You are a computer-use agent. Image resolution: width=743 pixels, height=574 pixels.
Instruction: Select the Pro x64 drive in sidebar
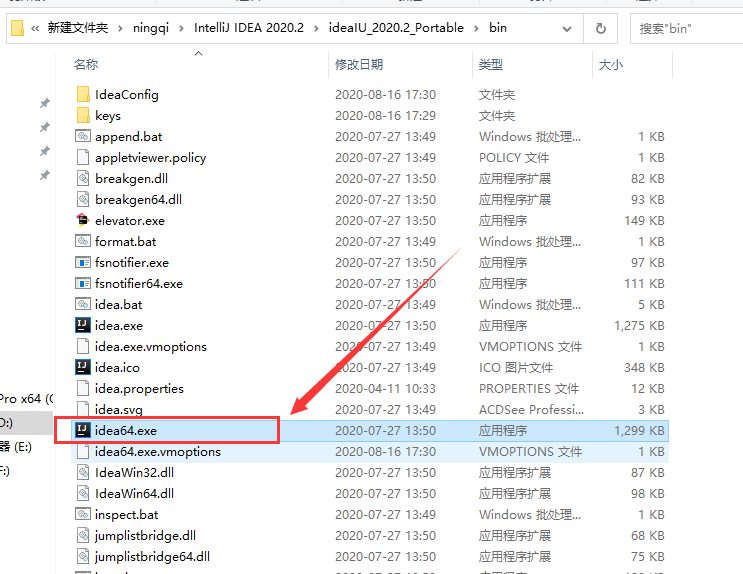(x=27, y=399)
